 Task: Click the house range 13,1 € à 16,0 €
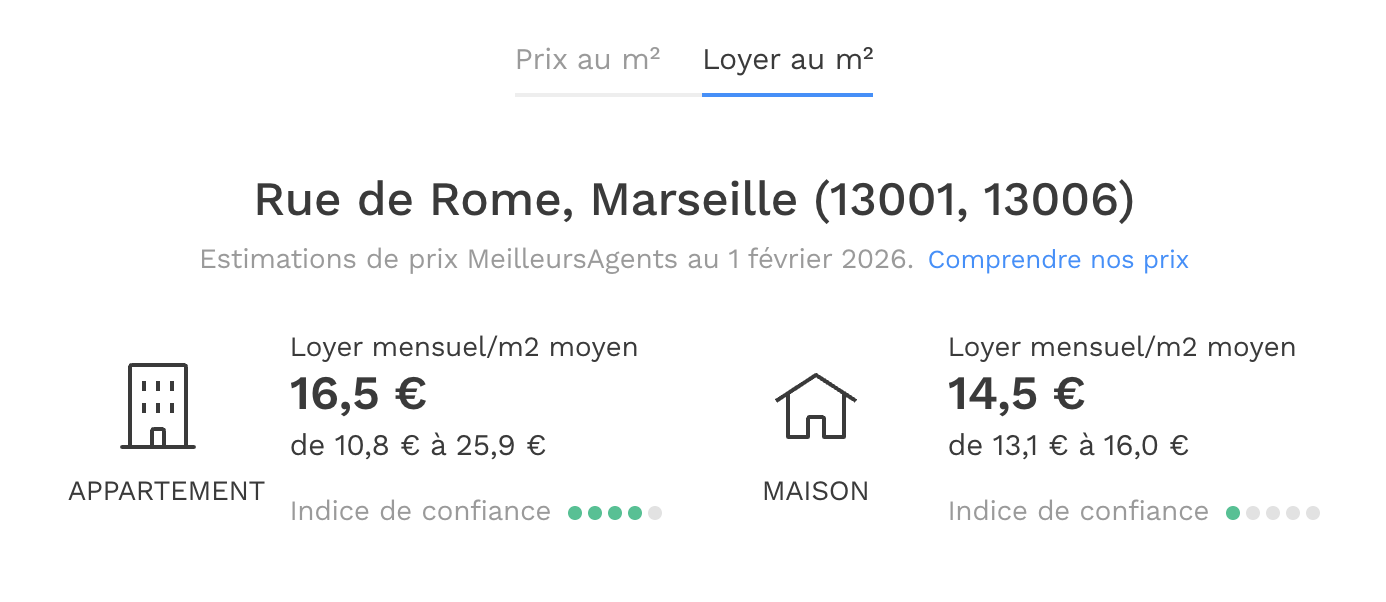[x=1068, y=445]
